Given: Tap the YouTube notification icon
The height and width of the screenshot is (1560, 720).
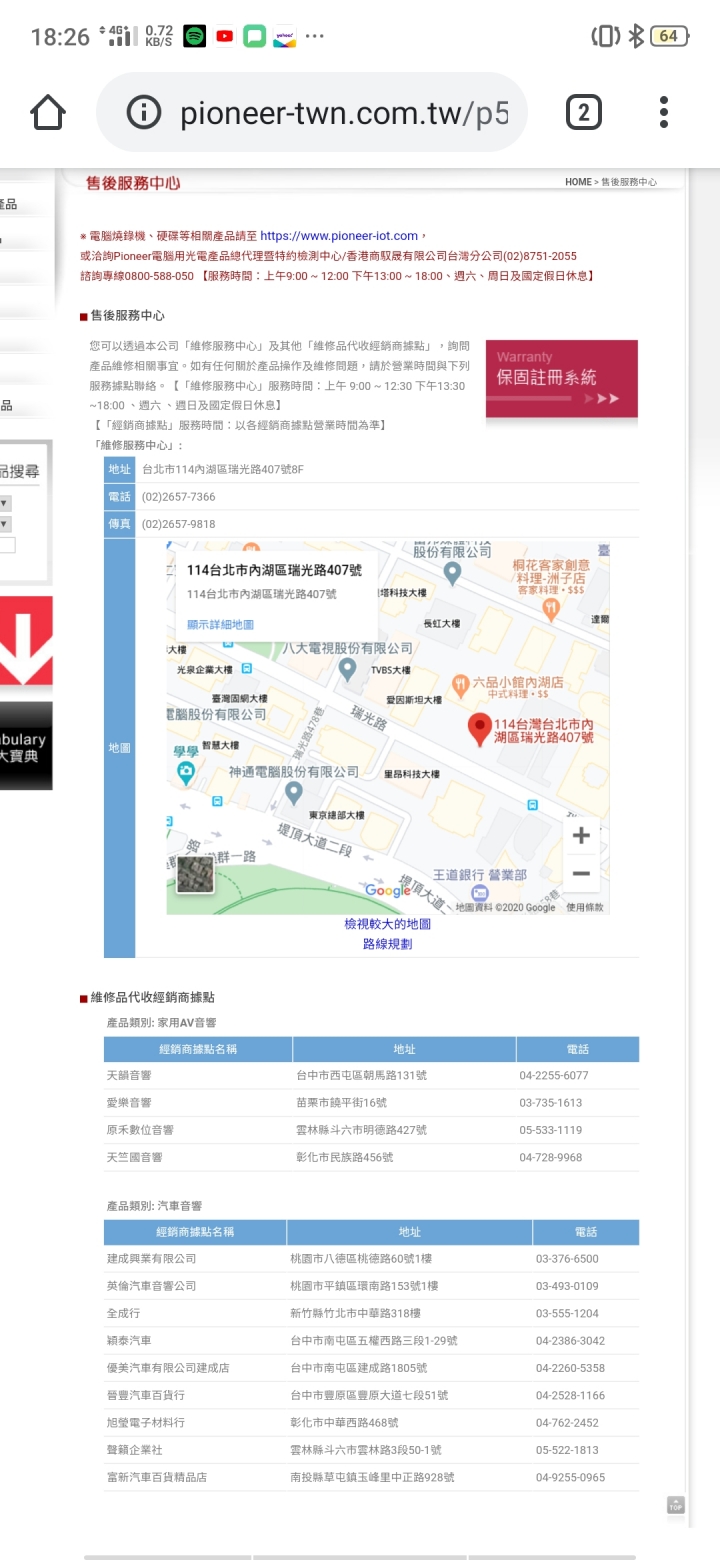Looking at the screenshot, I should click(x=225, y=37).
